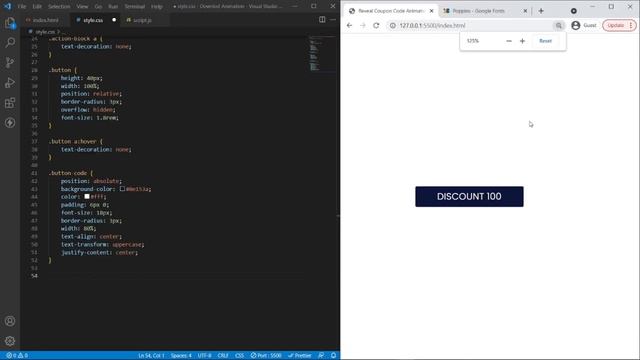
Task: Go back in the Chrome browser
Action: coord(349,25)
